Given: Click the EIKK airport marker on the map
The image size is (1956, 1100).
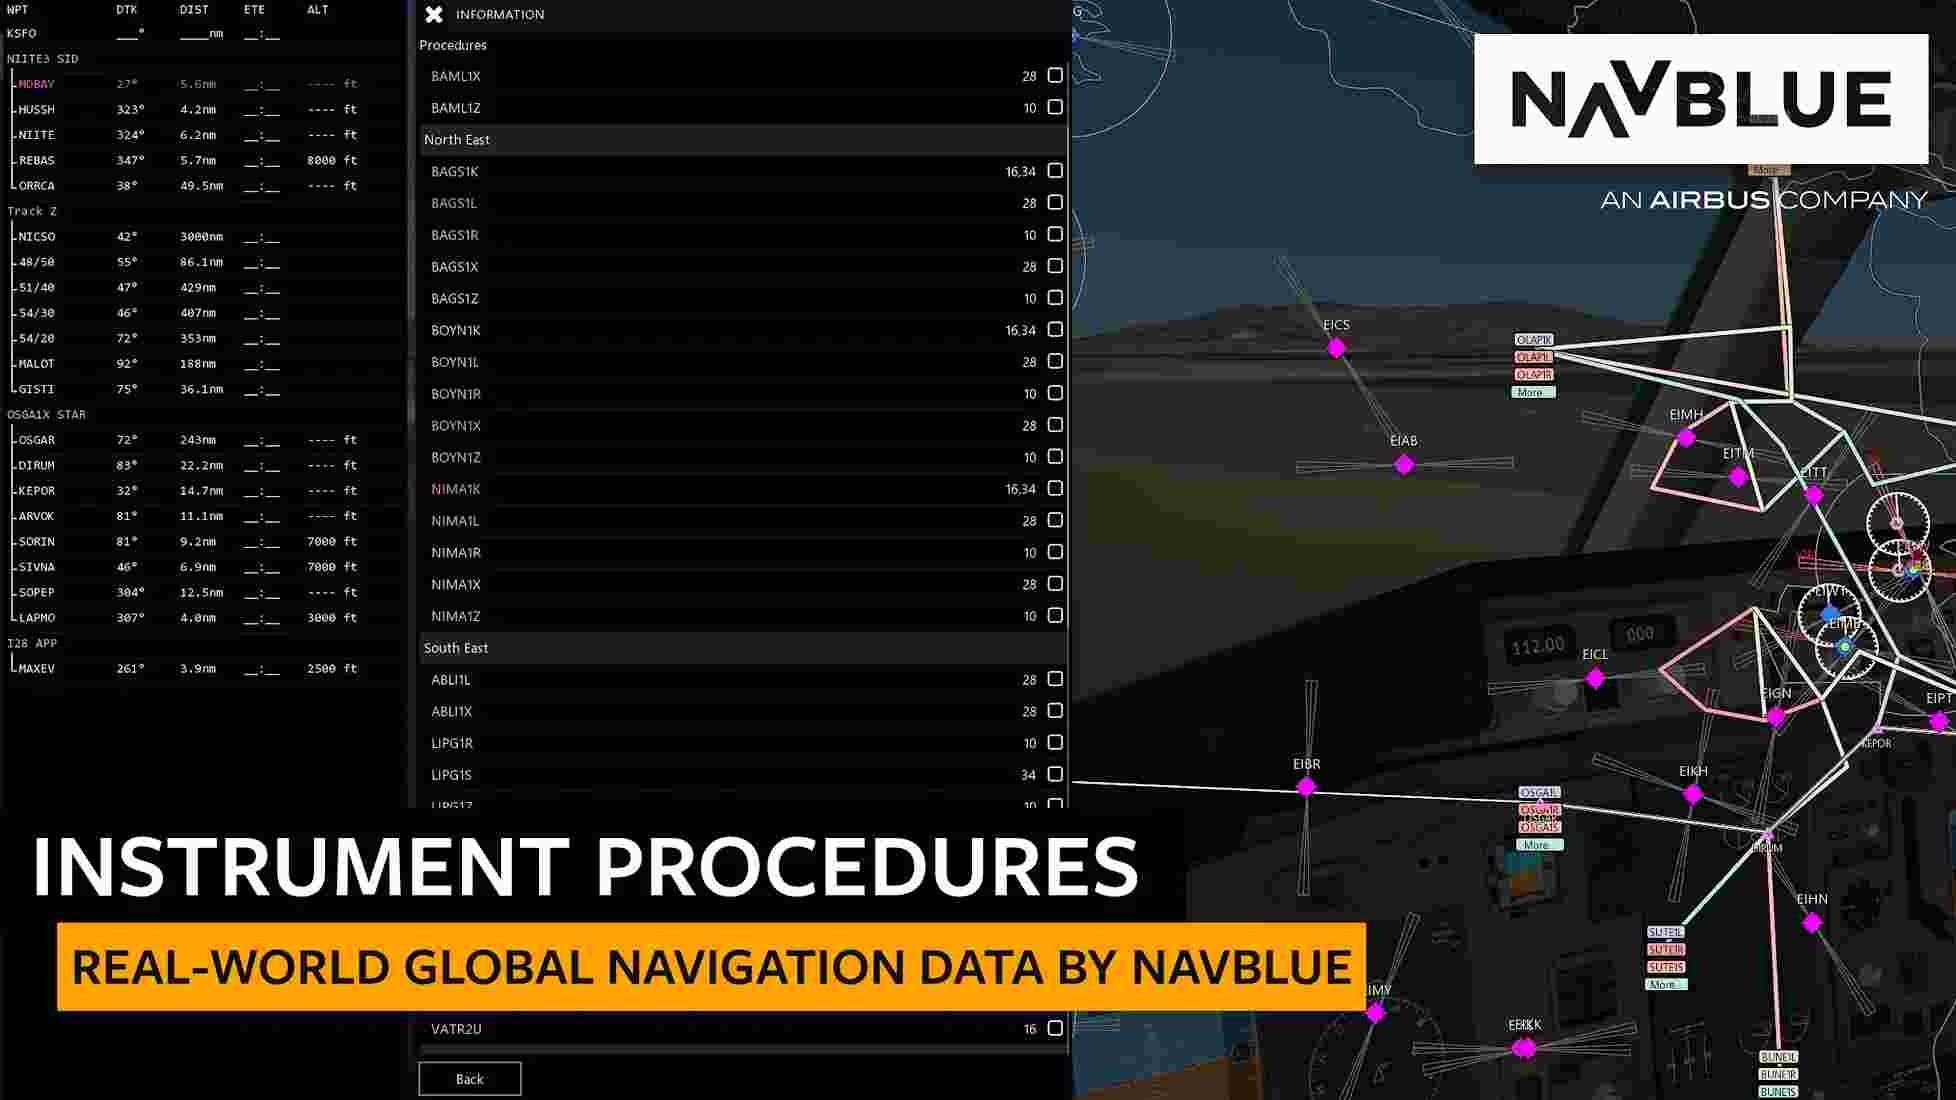Looking at the screenshot, I should tap(1524, 1047).
